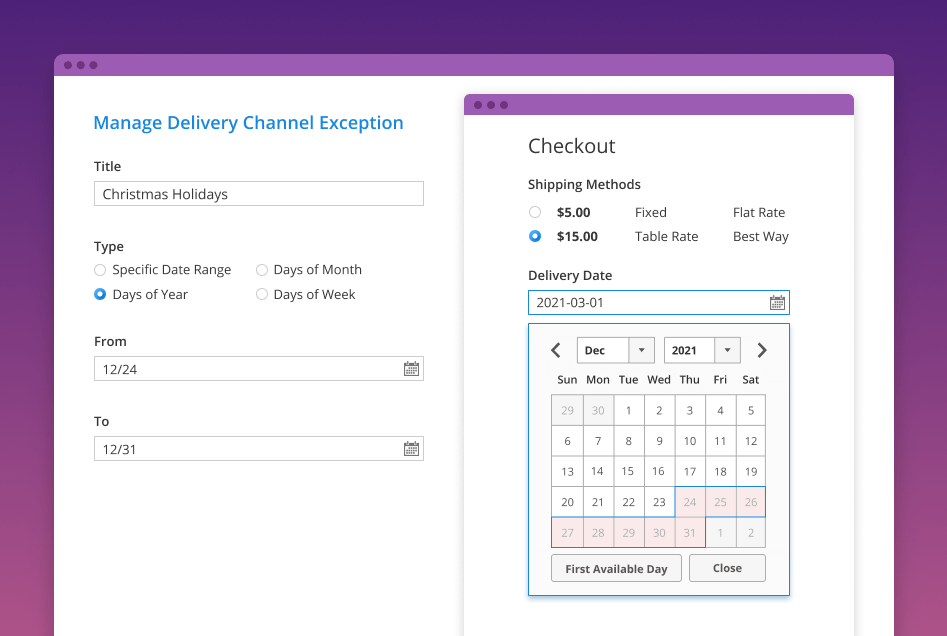Expand the month selector arrow
Viewport: 947px width, 636px height.
(640, 350)
